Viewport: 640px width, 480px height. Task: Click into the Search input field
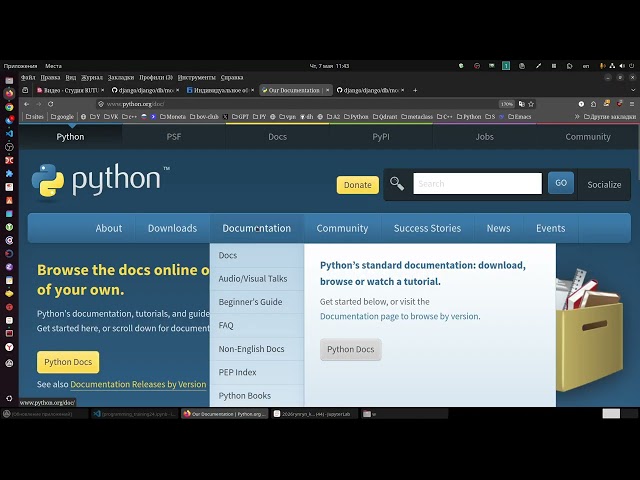click(x=478, y=184)
